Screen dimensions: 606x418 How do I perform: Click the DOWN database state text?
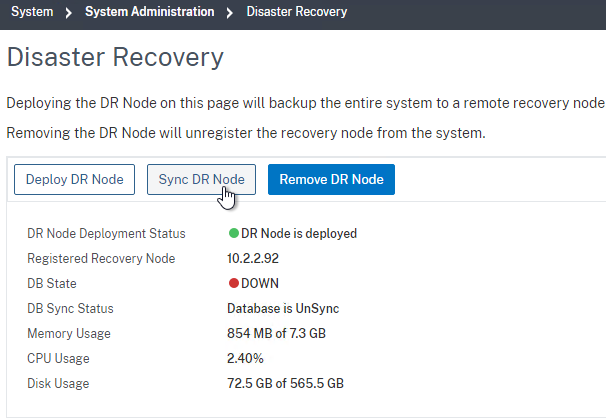tap(260, 283)
